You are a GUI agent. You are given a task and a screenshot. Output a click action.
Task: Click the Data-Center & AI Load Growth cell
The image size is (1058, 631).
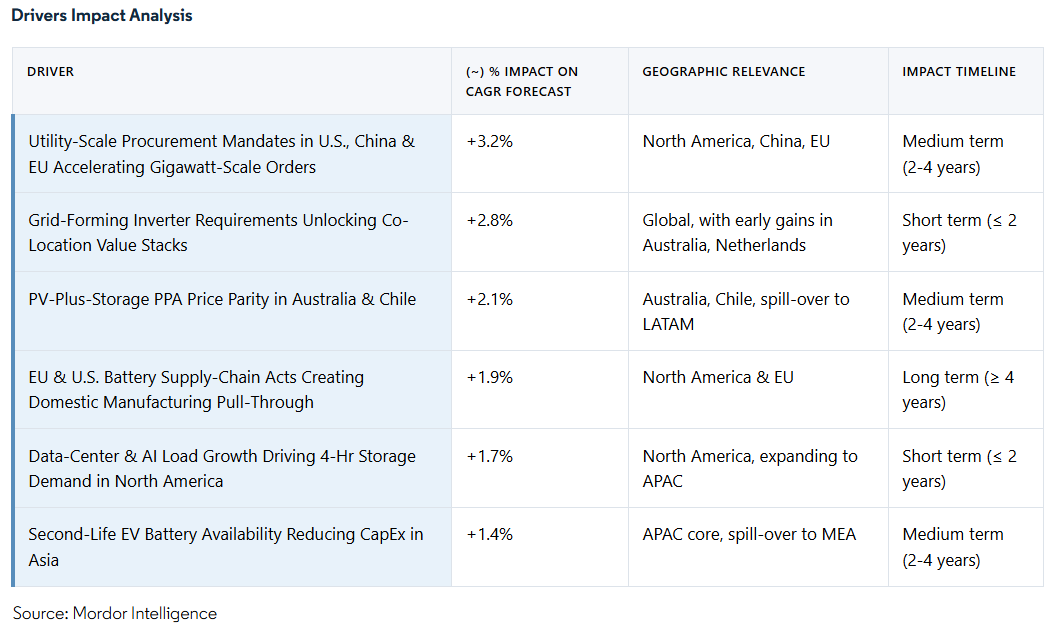[x=222, y=468]
